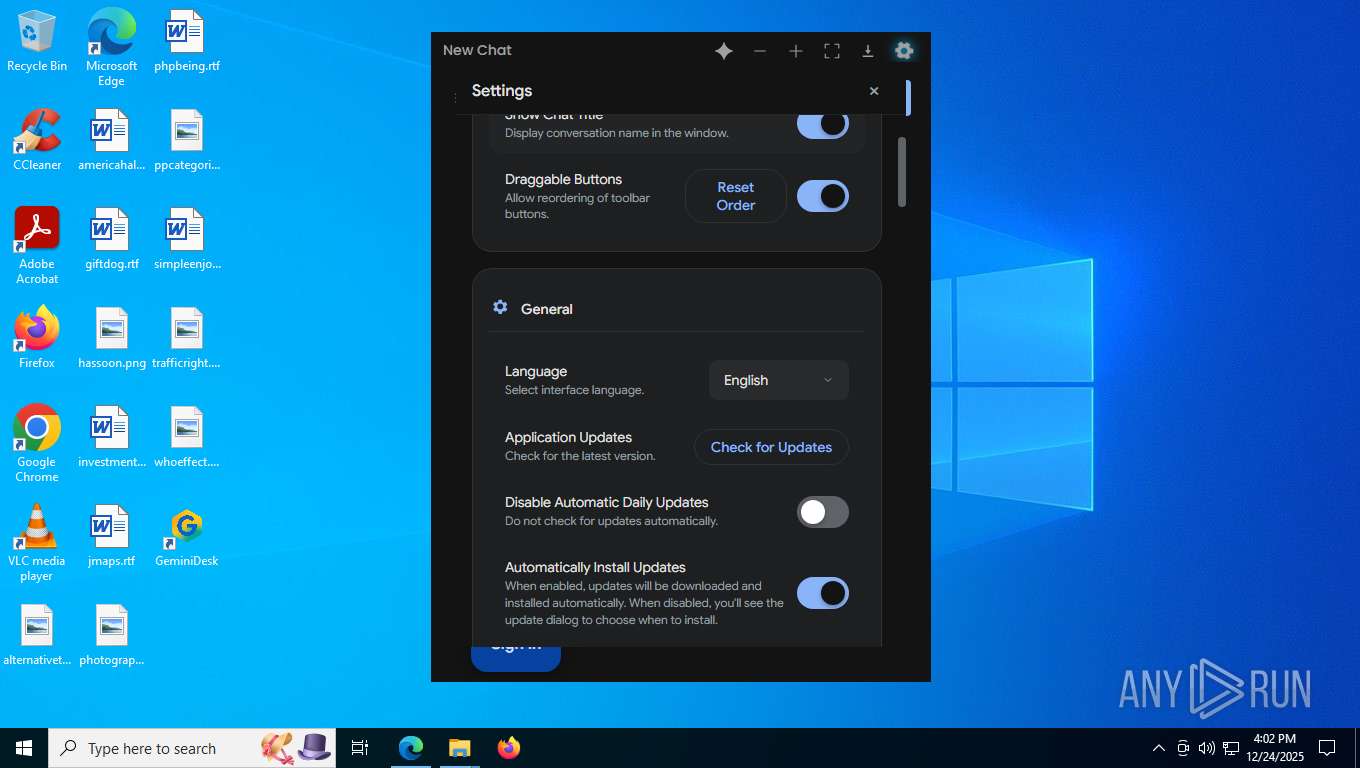1360x768 pixels.
Task: Select hassoon.png desktop file
Action: pyautogui.click(x=111, y=338)
